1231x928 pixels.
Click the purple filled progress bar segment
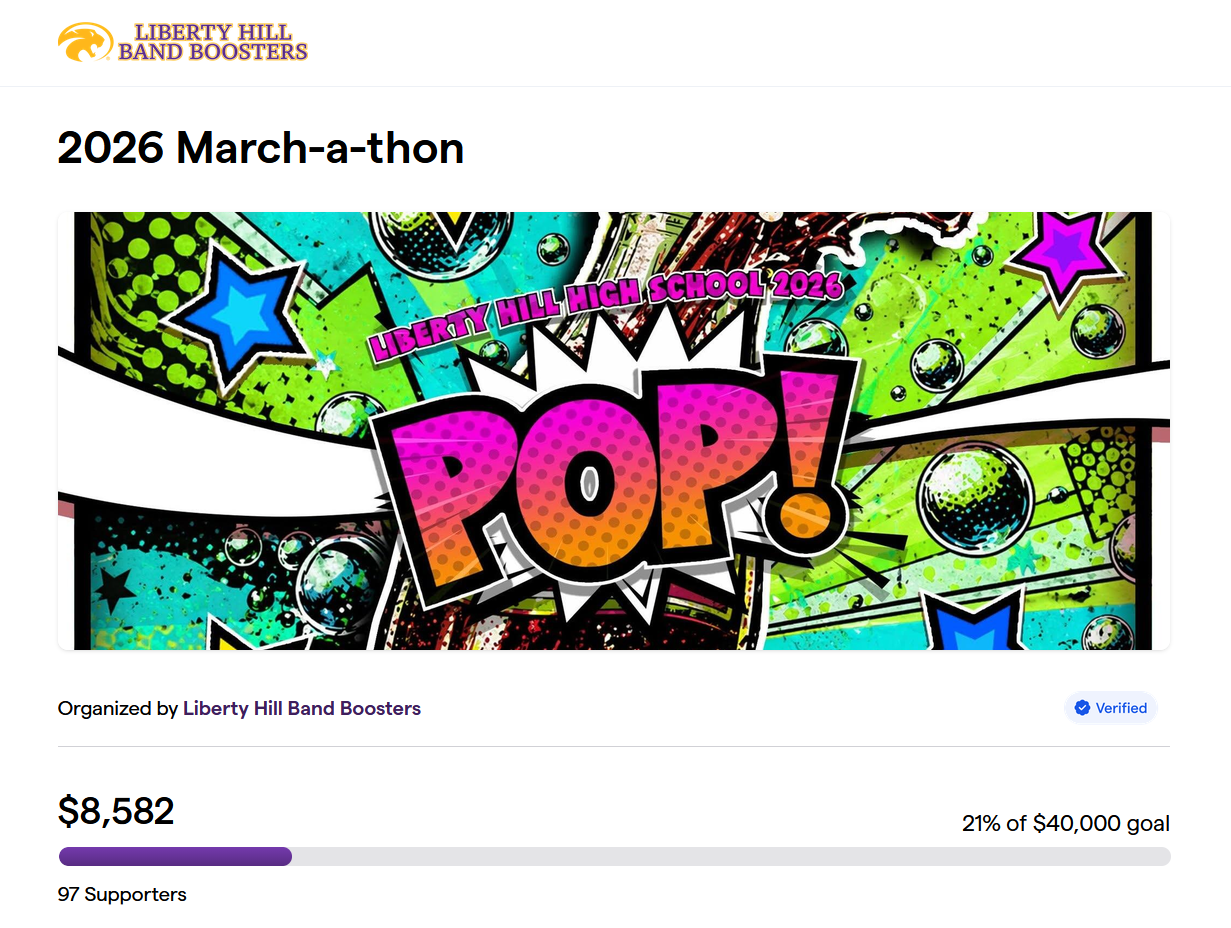(175, 857)
